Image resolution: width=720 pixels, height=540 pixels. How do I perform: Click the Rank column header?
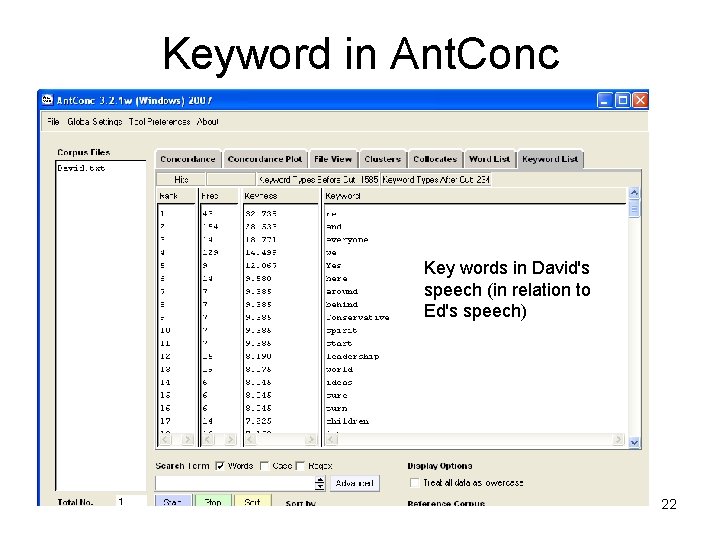(x=176, y=196)
